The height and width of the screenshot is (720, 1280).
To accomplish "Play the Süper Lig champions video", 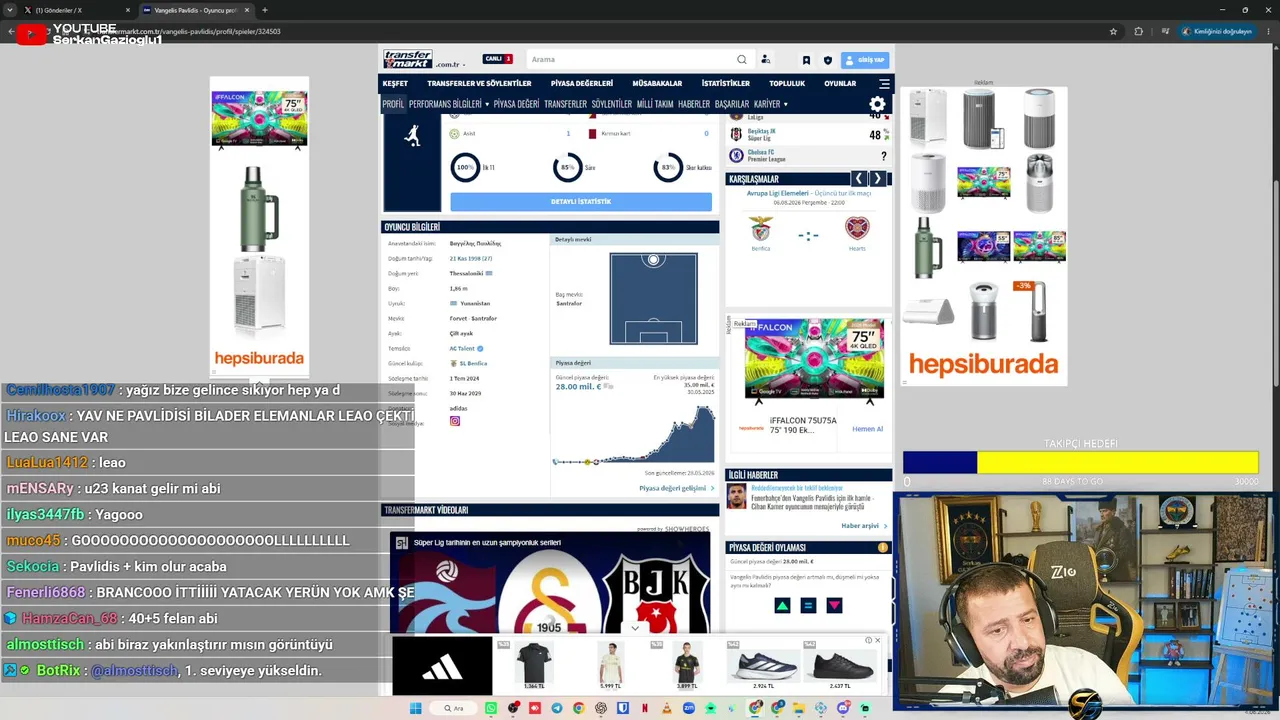I will 550,582.
